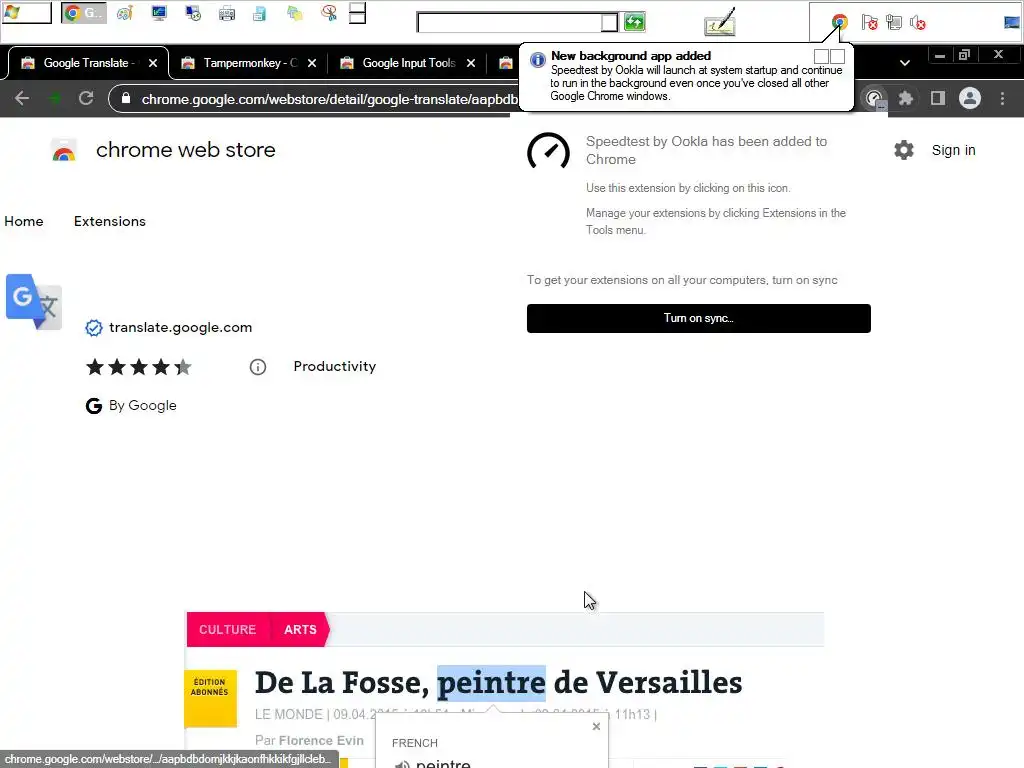Open the Paint shortcut in the taskbar
The width and height of the screenshot is (1024, 768).
pyautogui.click(x=125, y=12)
